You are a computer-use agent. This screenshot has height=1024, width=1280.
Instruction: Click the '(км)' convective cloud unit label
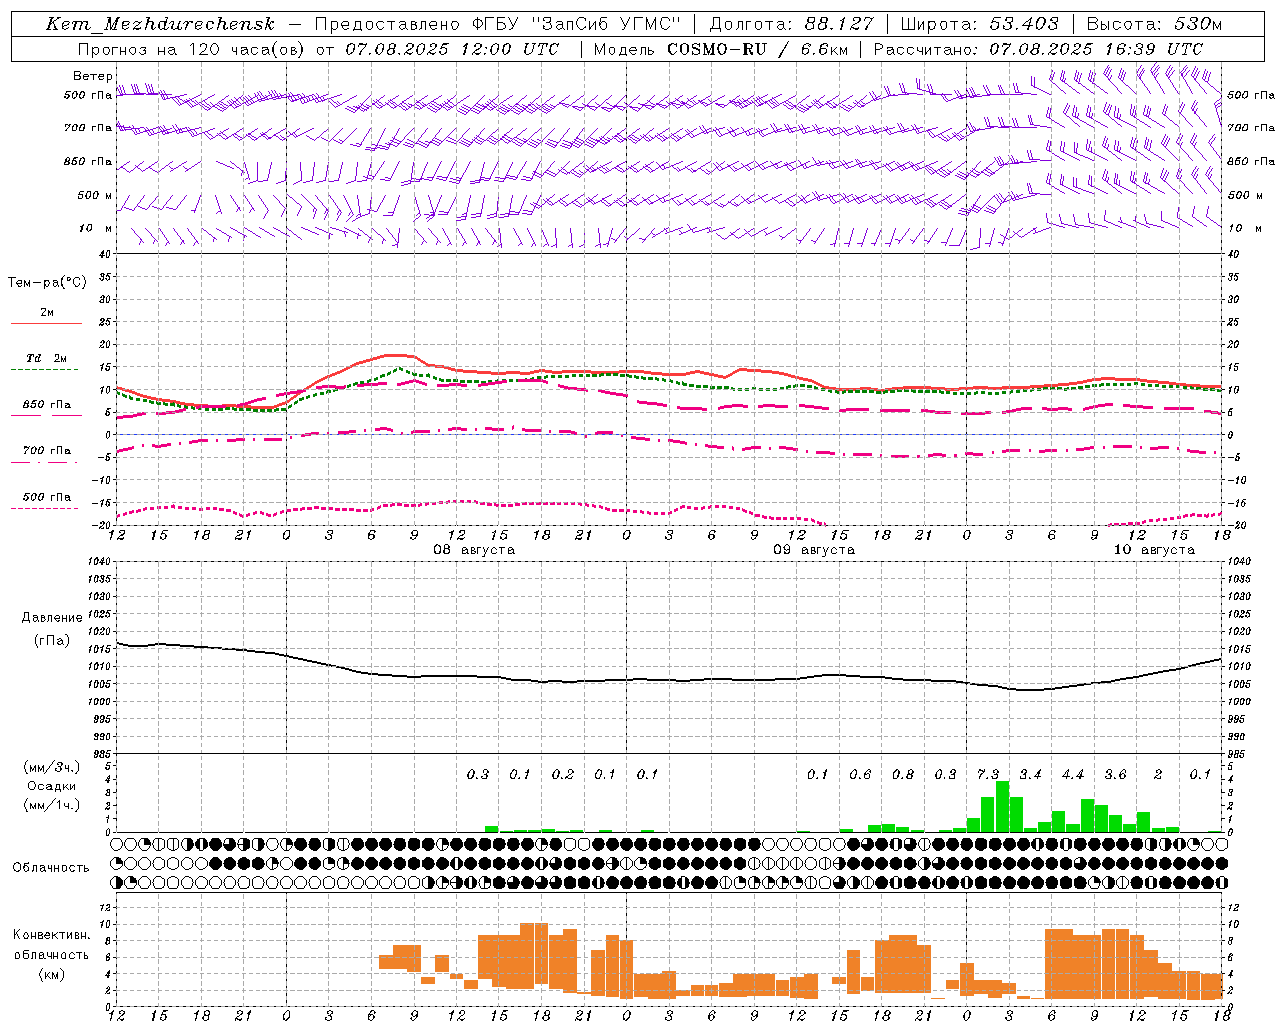point(52,973)
